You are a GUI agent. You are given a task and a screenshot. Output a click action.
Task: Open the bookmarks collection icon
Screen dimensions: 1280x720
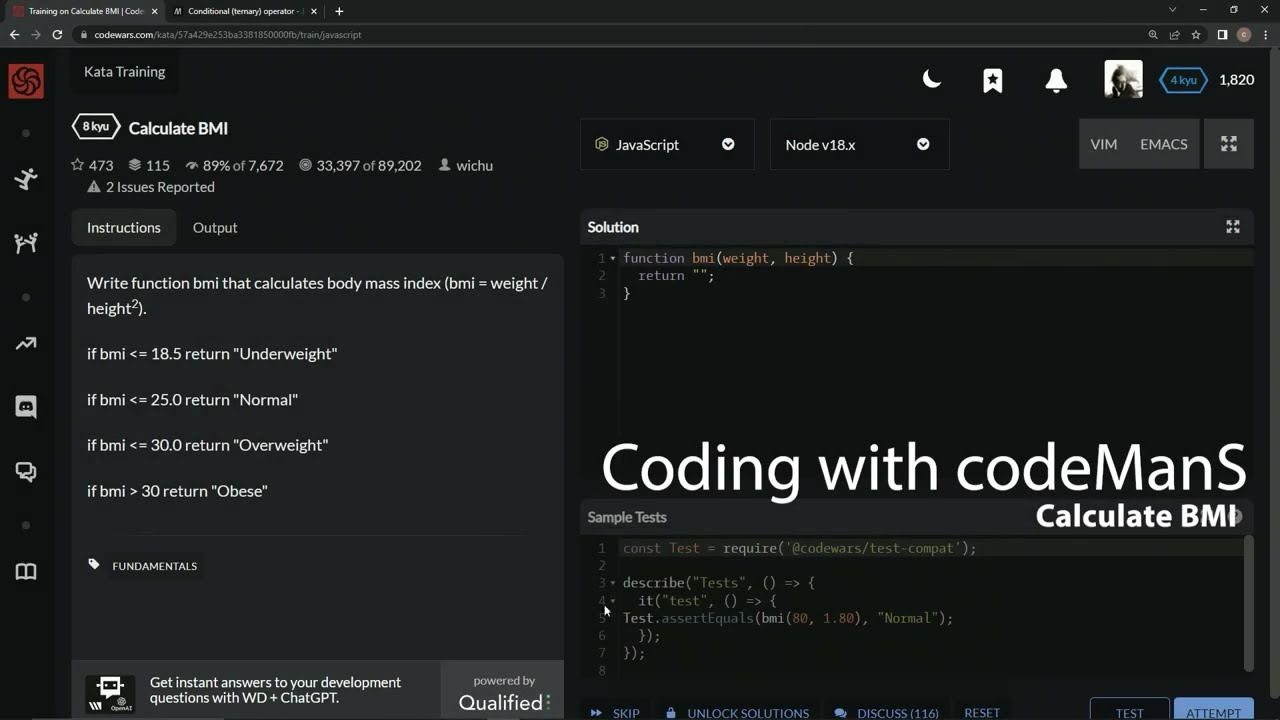click(993, 81)
